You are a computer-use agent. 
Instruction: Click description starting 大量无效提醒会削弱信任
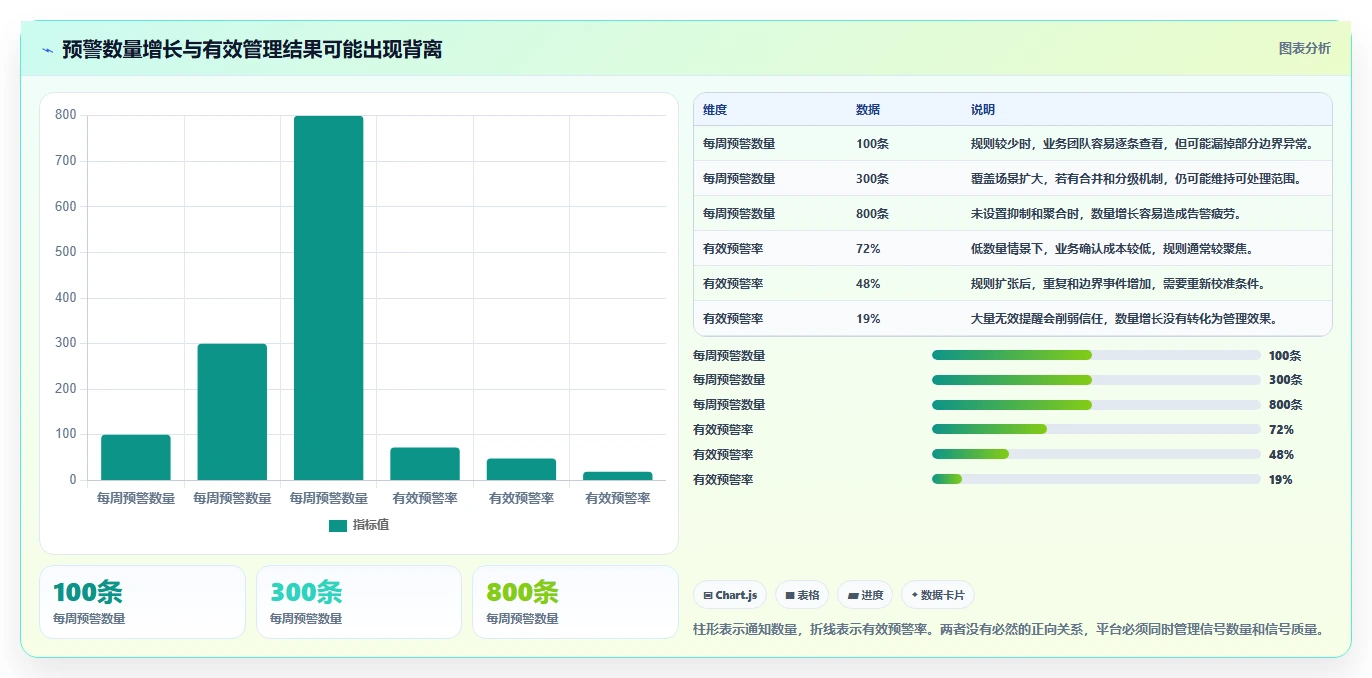(1124, 319)
